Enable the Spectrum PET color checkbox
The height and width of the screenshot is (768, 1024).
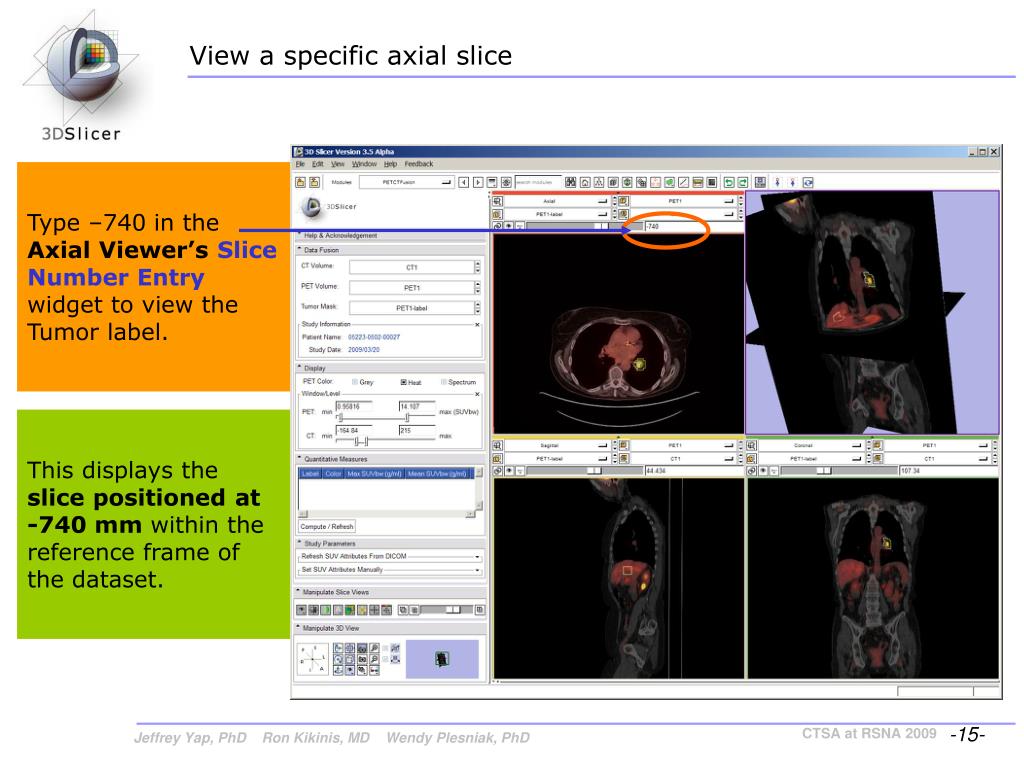pyautogui.click(x=444, y=382)
